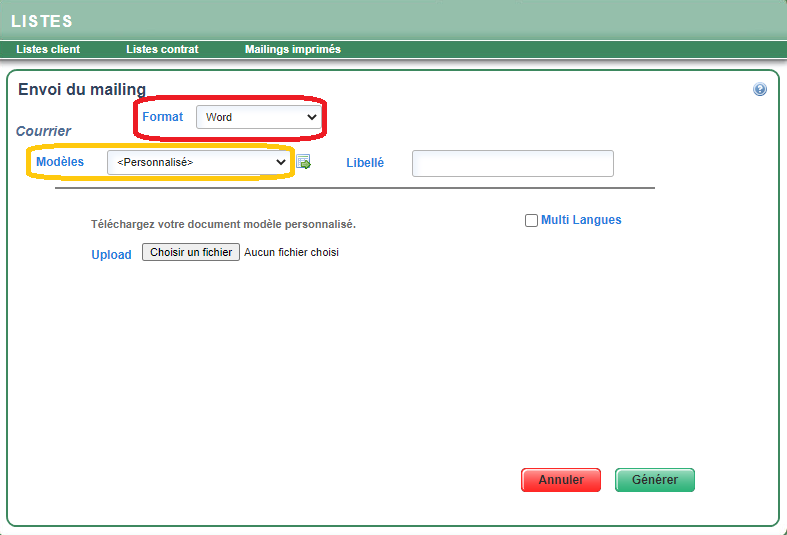
Task: Click the Envoi du mailing heading
Action: coord(82,90)
